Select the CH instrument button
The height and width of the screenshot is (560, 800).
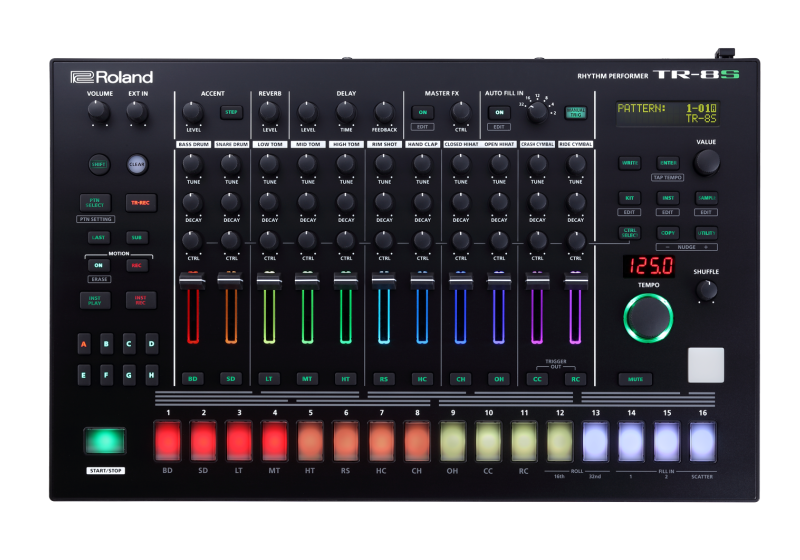(x=461, y=379)
